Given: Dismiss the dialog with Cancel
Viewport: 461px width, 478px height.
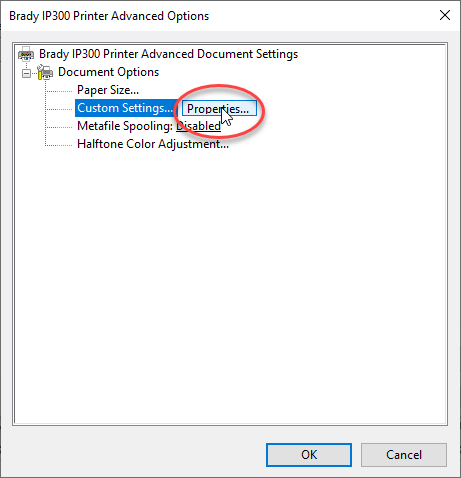Looking at the screenshot, I should pos(404,455).
